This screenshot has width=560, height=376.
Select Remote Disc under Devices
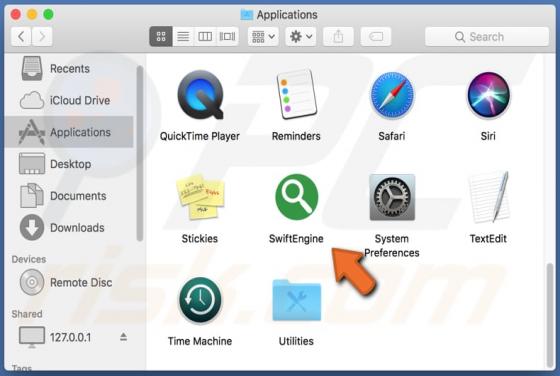[x=69, y=282]
